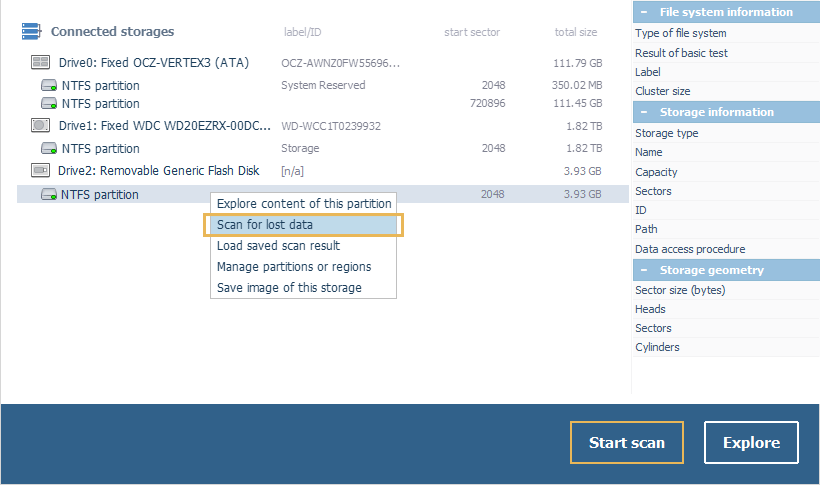Select Save image of this storage

(289, 288)
